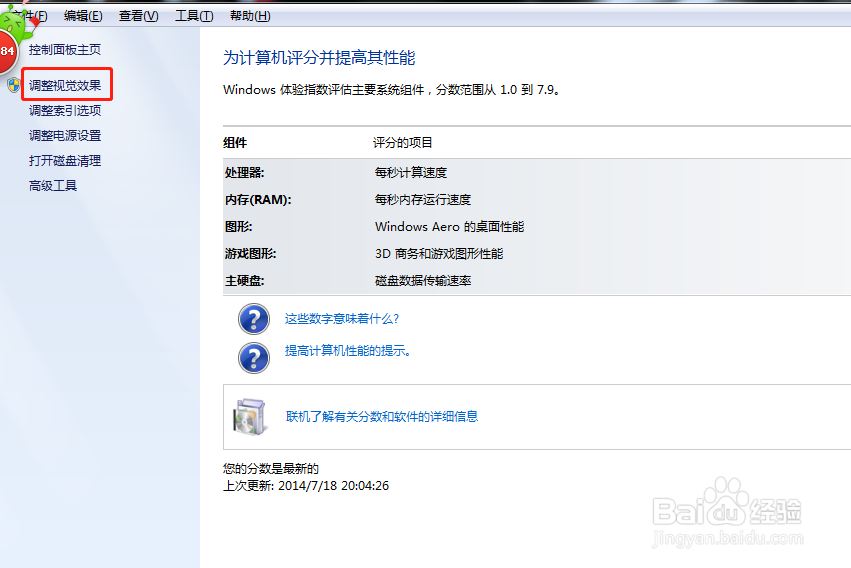Screen dimensions: 851x568
Task: Open the 查看(V) menu
Action: pyautogui.click(x=138, y=16)
